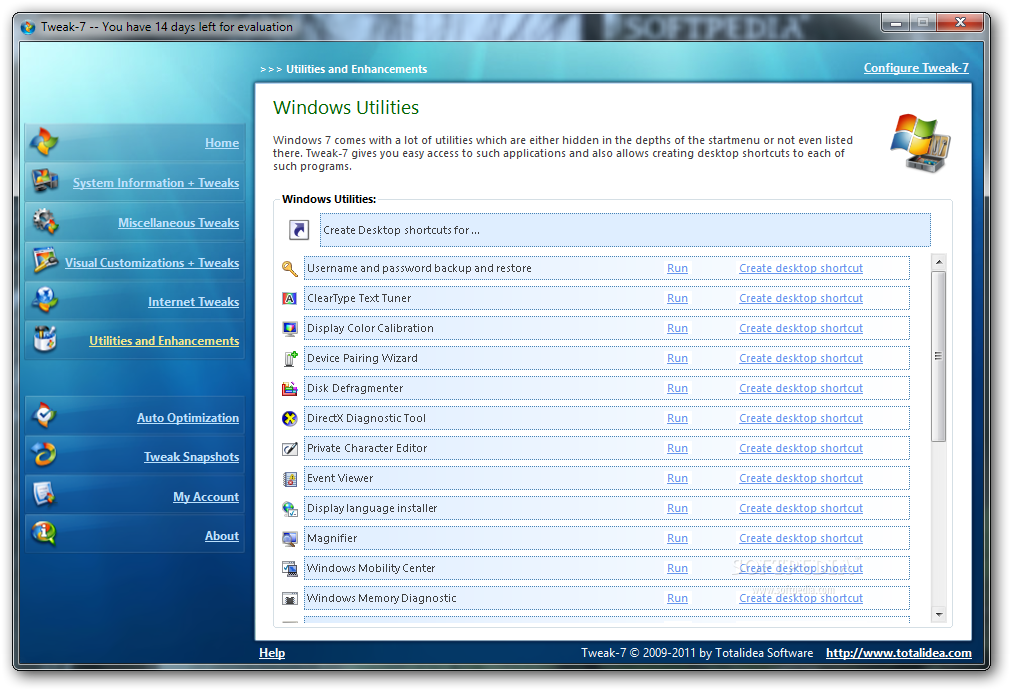Click the Display language installer icon
This screenshot has width=1011, height=691.
pos(290,509)
